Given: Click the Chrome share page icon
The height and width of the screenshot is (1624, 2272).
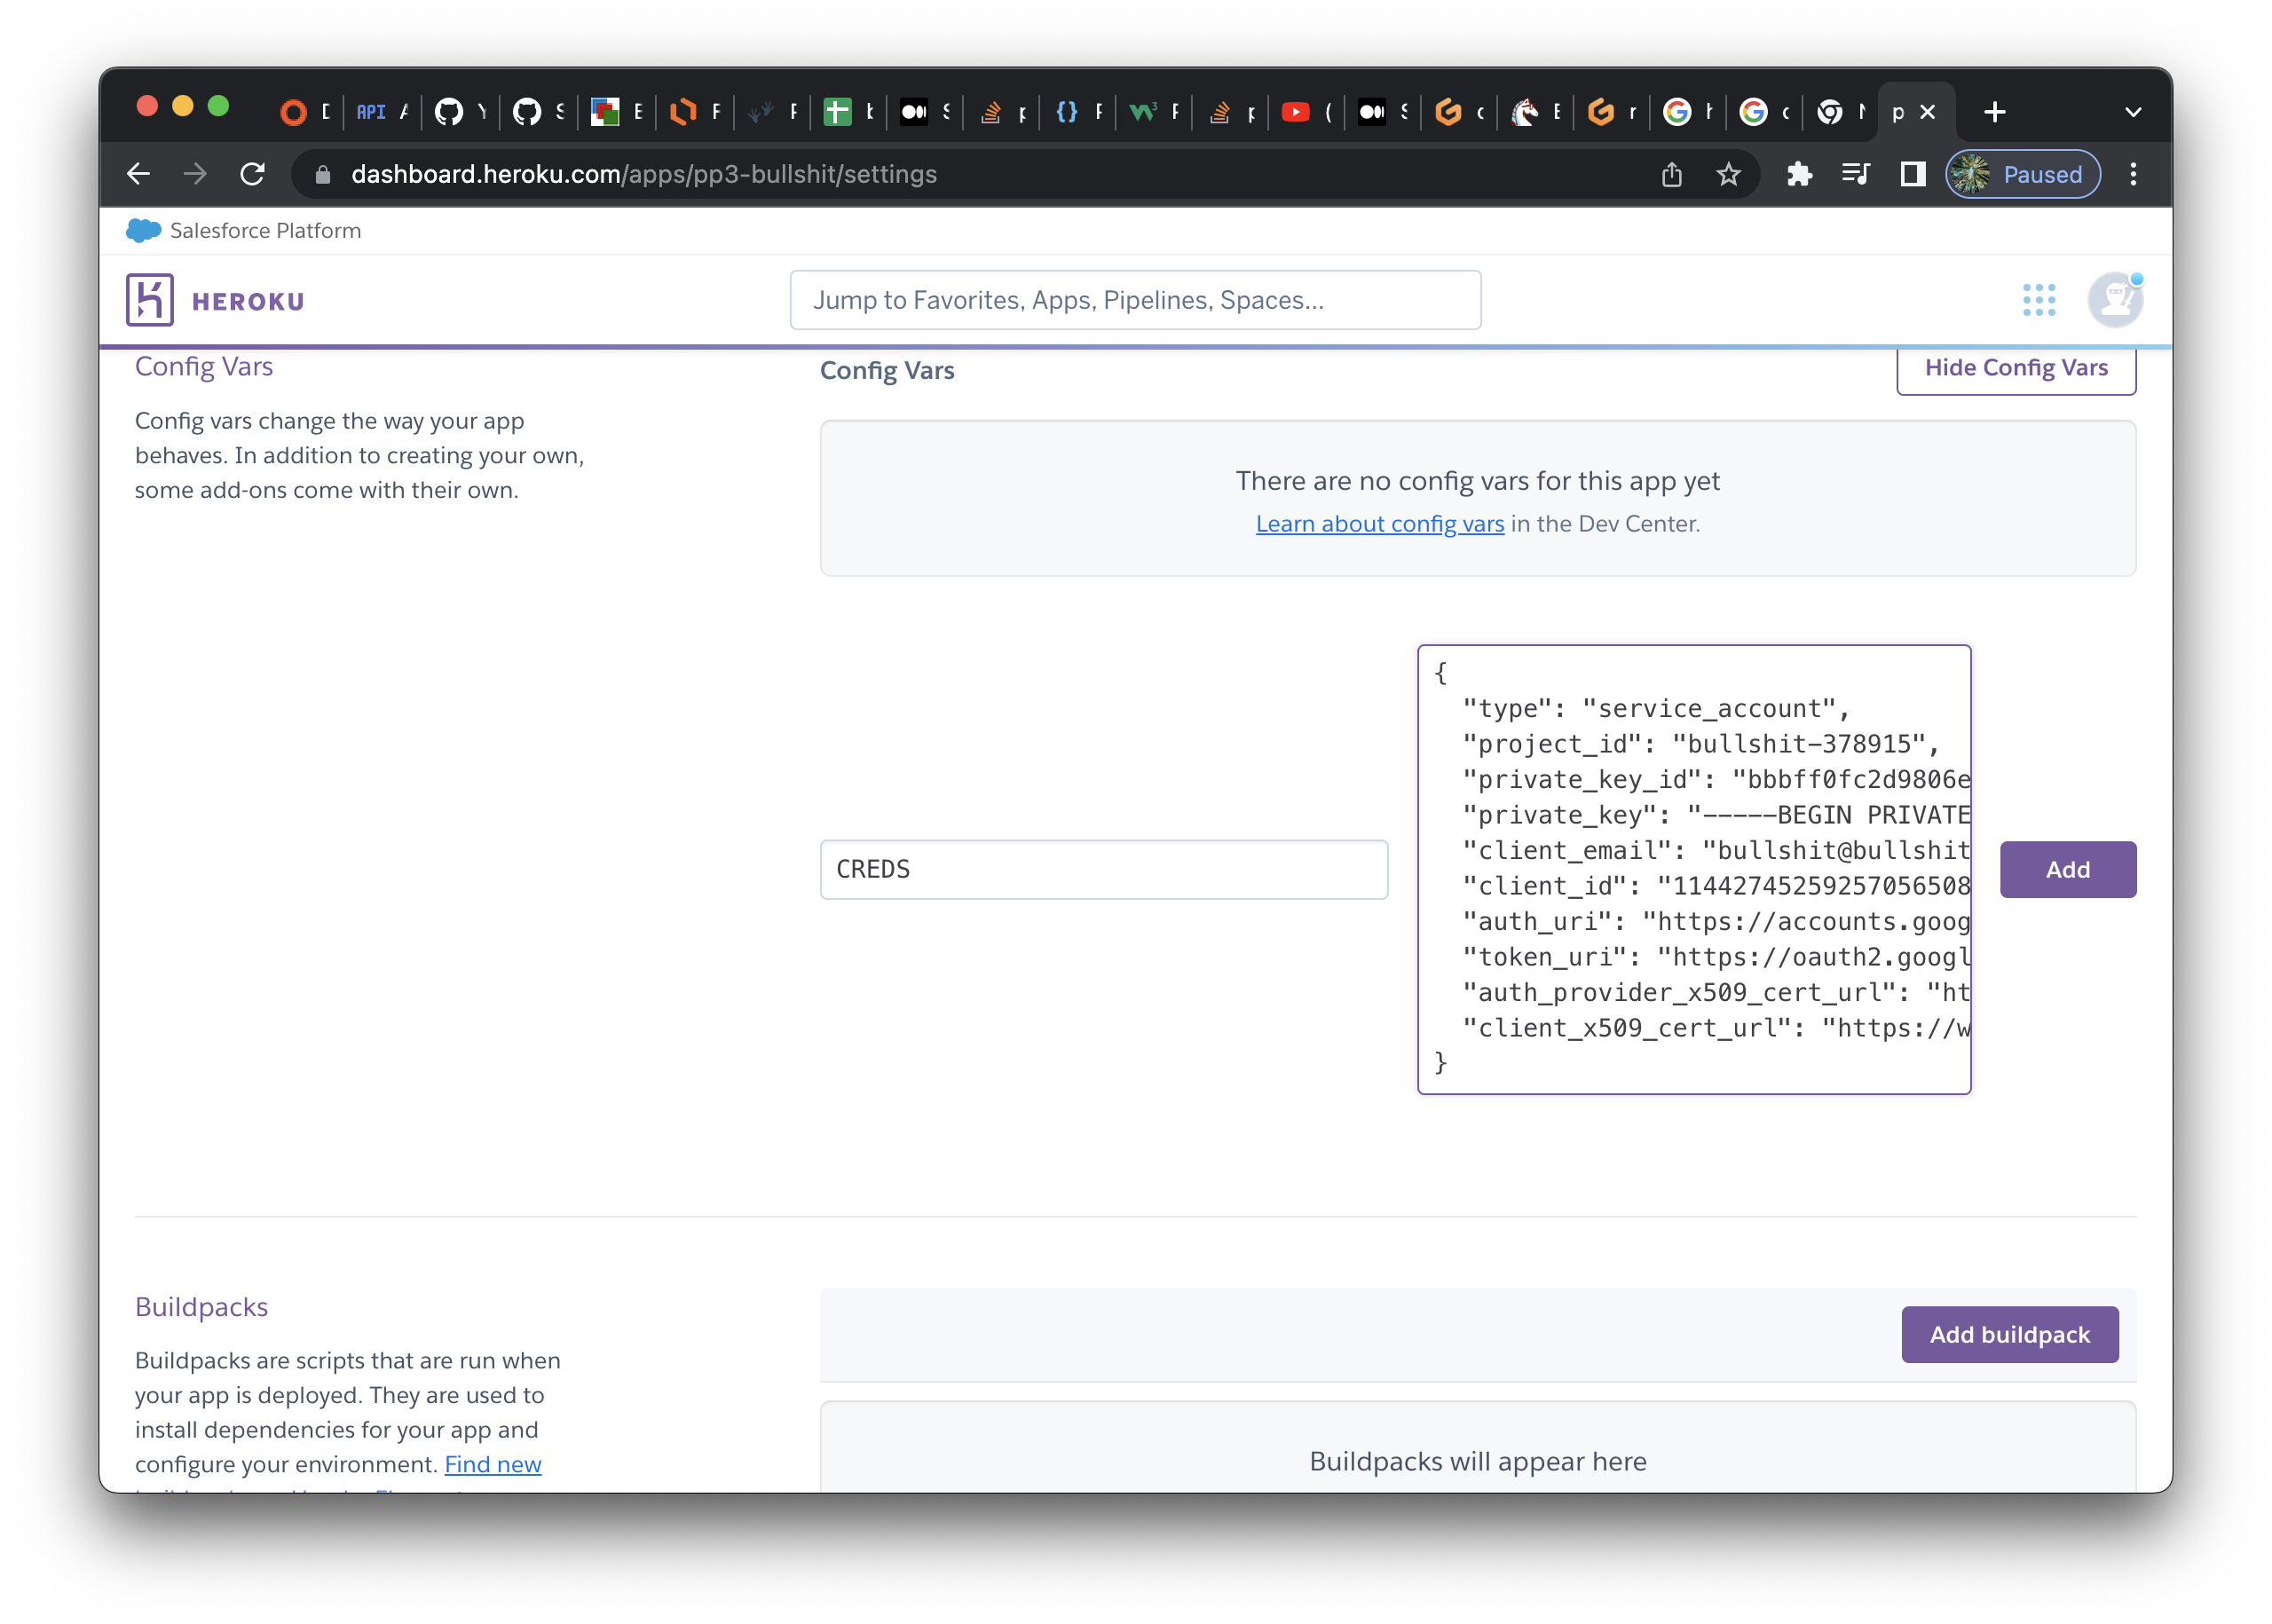Looking at the screenshot, I should (x=1672, y=175).
